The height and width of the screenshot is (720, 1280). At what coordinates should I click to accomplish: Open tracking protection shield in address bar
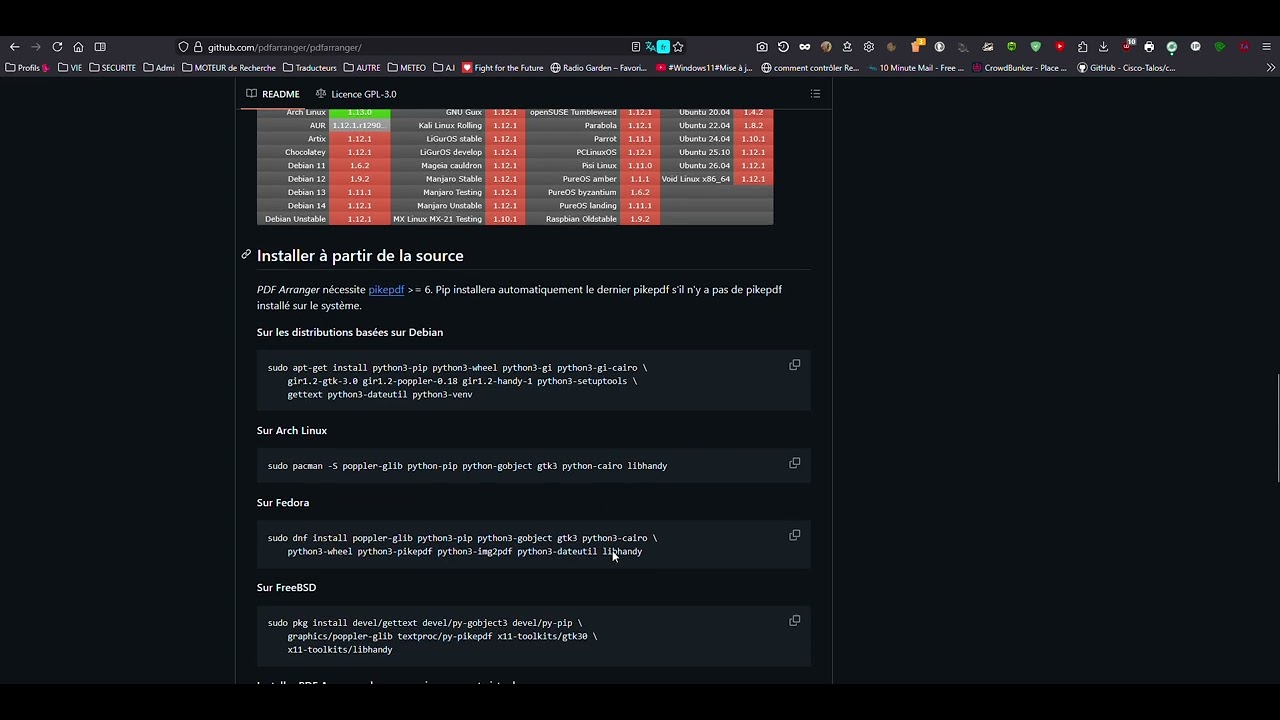[x=183, y=47]
